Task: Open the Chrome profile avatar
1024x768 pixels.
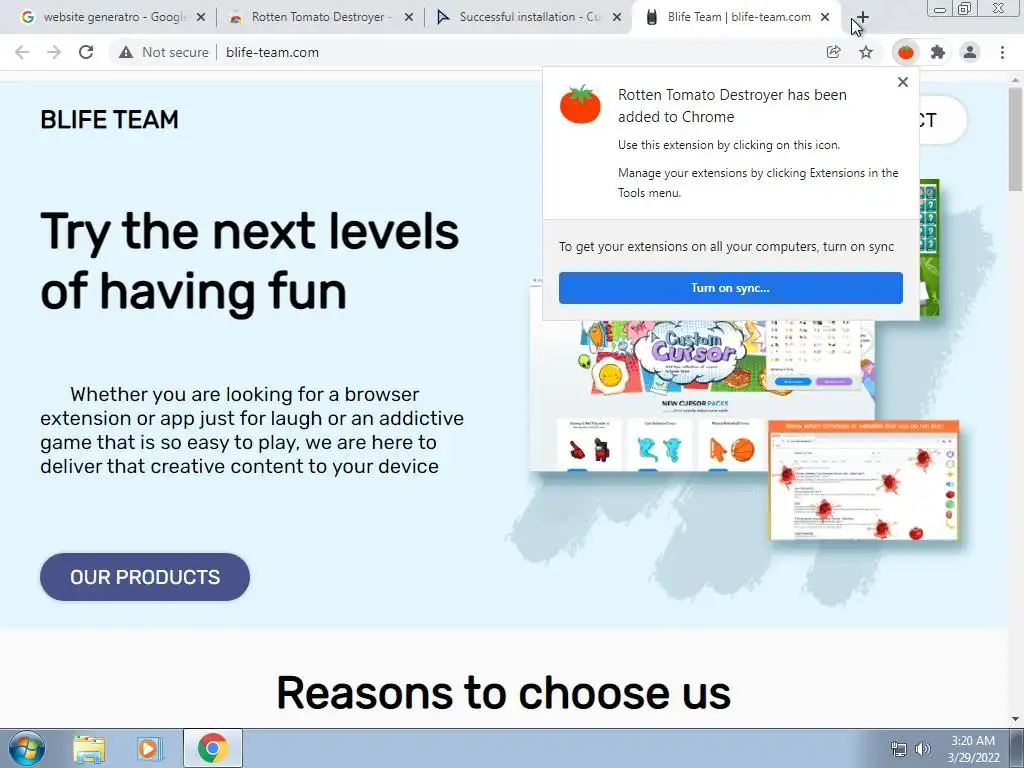Action: pyautogui.click(x=970, y=52)
